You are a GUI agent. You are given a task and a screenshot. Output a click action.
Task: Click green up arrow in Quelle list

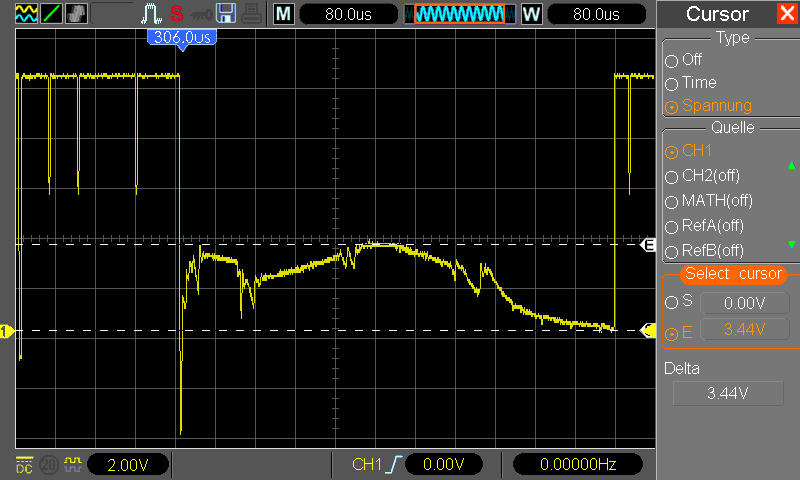tap(791, 165)
